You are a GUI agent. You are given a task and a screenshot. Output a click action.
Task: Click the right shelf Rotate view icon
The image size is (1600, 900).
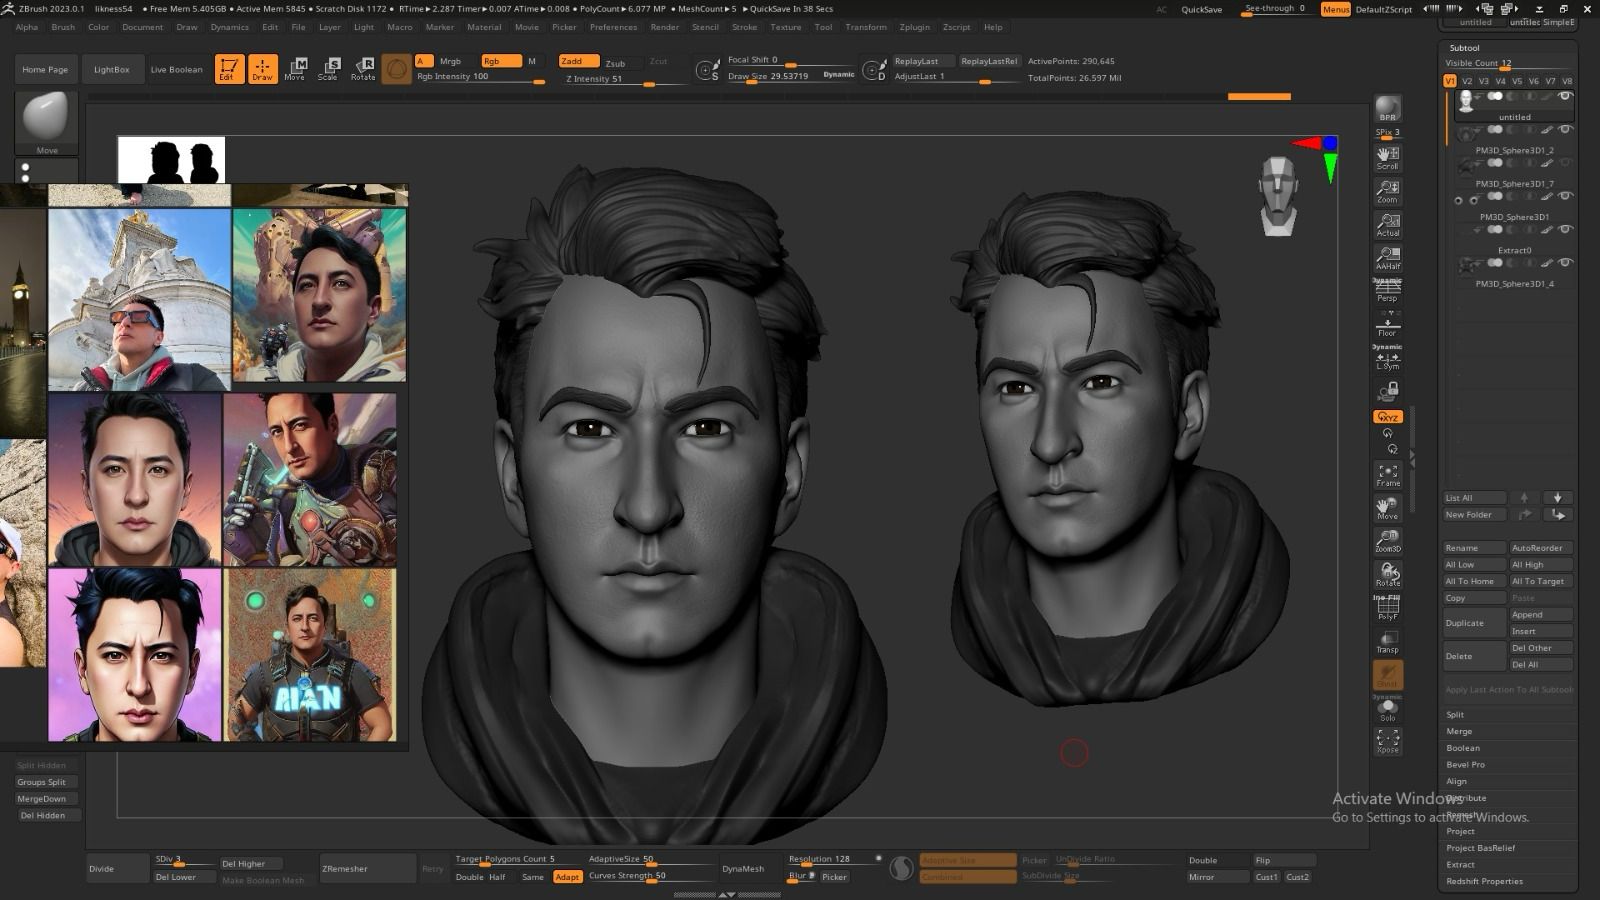pyautogui.click(x=1388, y=575)
